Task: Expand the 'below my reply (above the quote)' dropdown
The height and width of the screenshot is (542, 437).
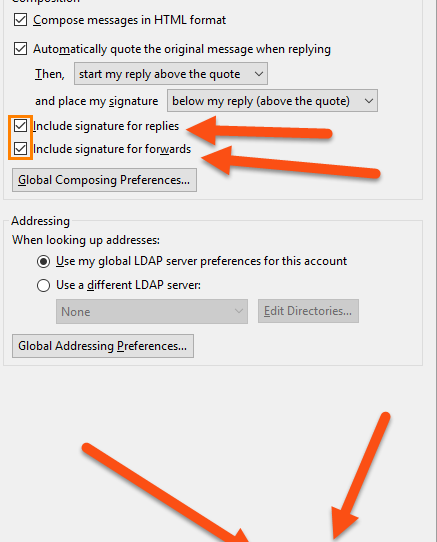Action: coord(272,101)
